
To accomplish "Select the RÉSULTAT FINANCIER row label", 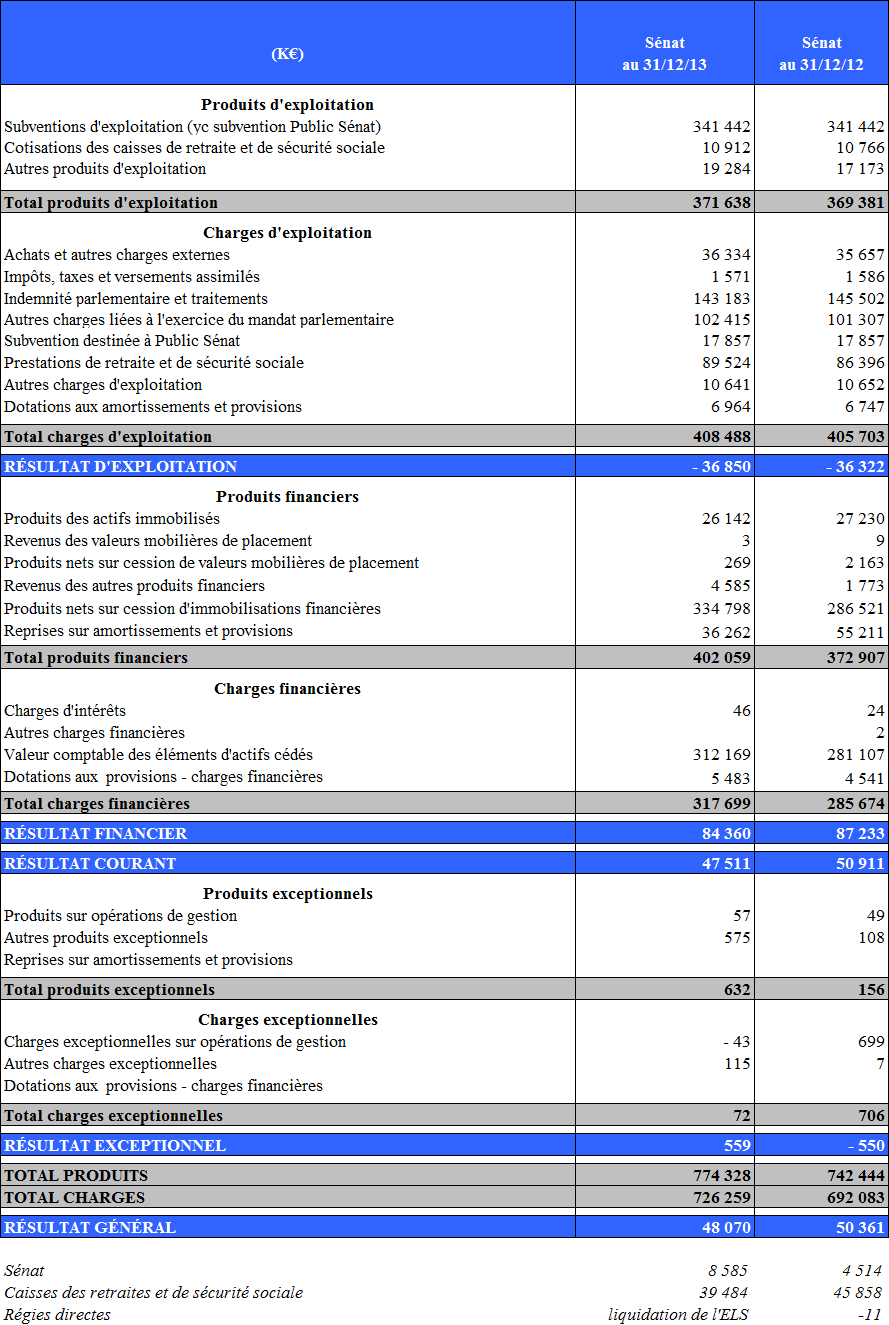I will pyautogui.click(x=96, y=834).
